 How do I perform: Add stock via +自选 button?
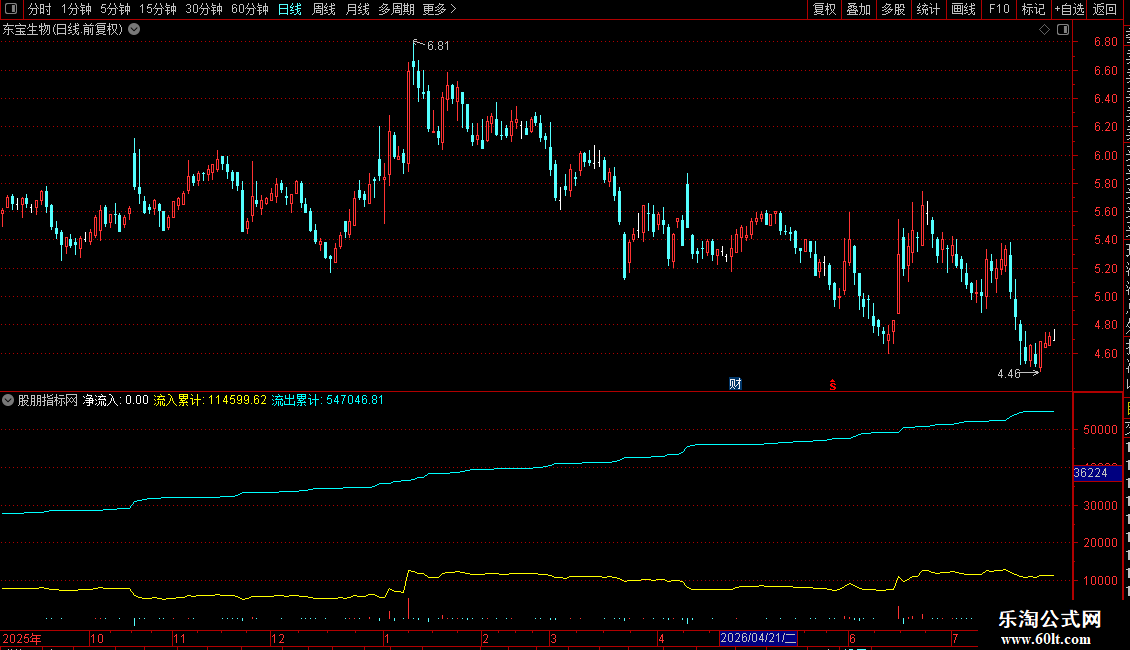pos(1069,9)
